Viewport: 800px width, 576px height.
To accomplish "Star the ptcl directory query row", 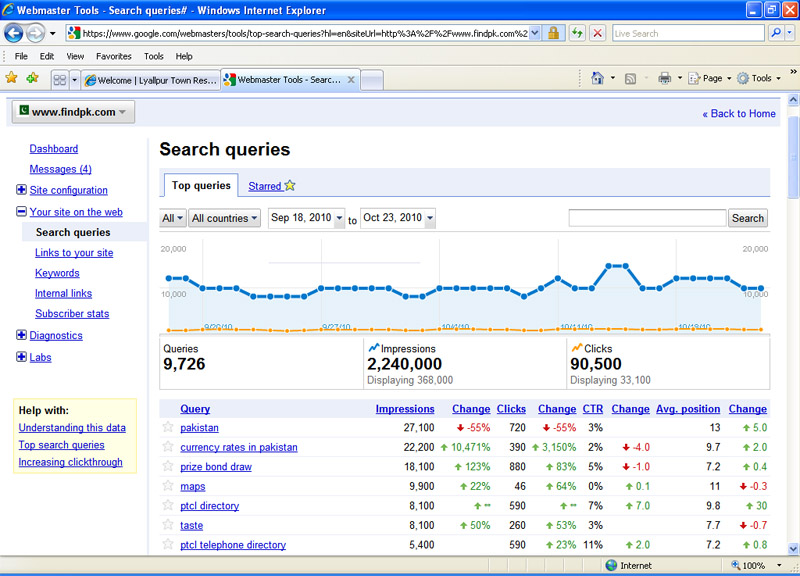I will (x=168, y=505).
